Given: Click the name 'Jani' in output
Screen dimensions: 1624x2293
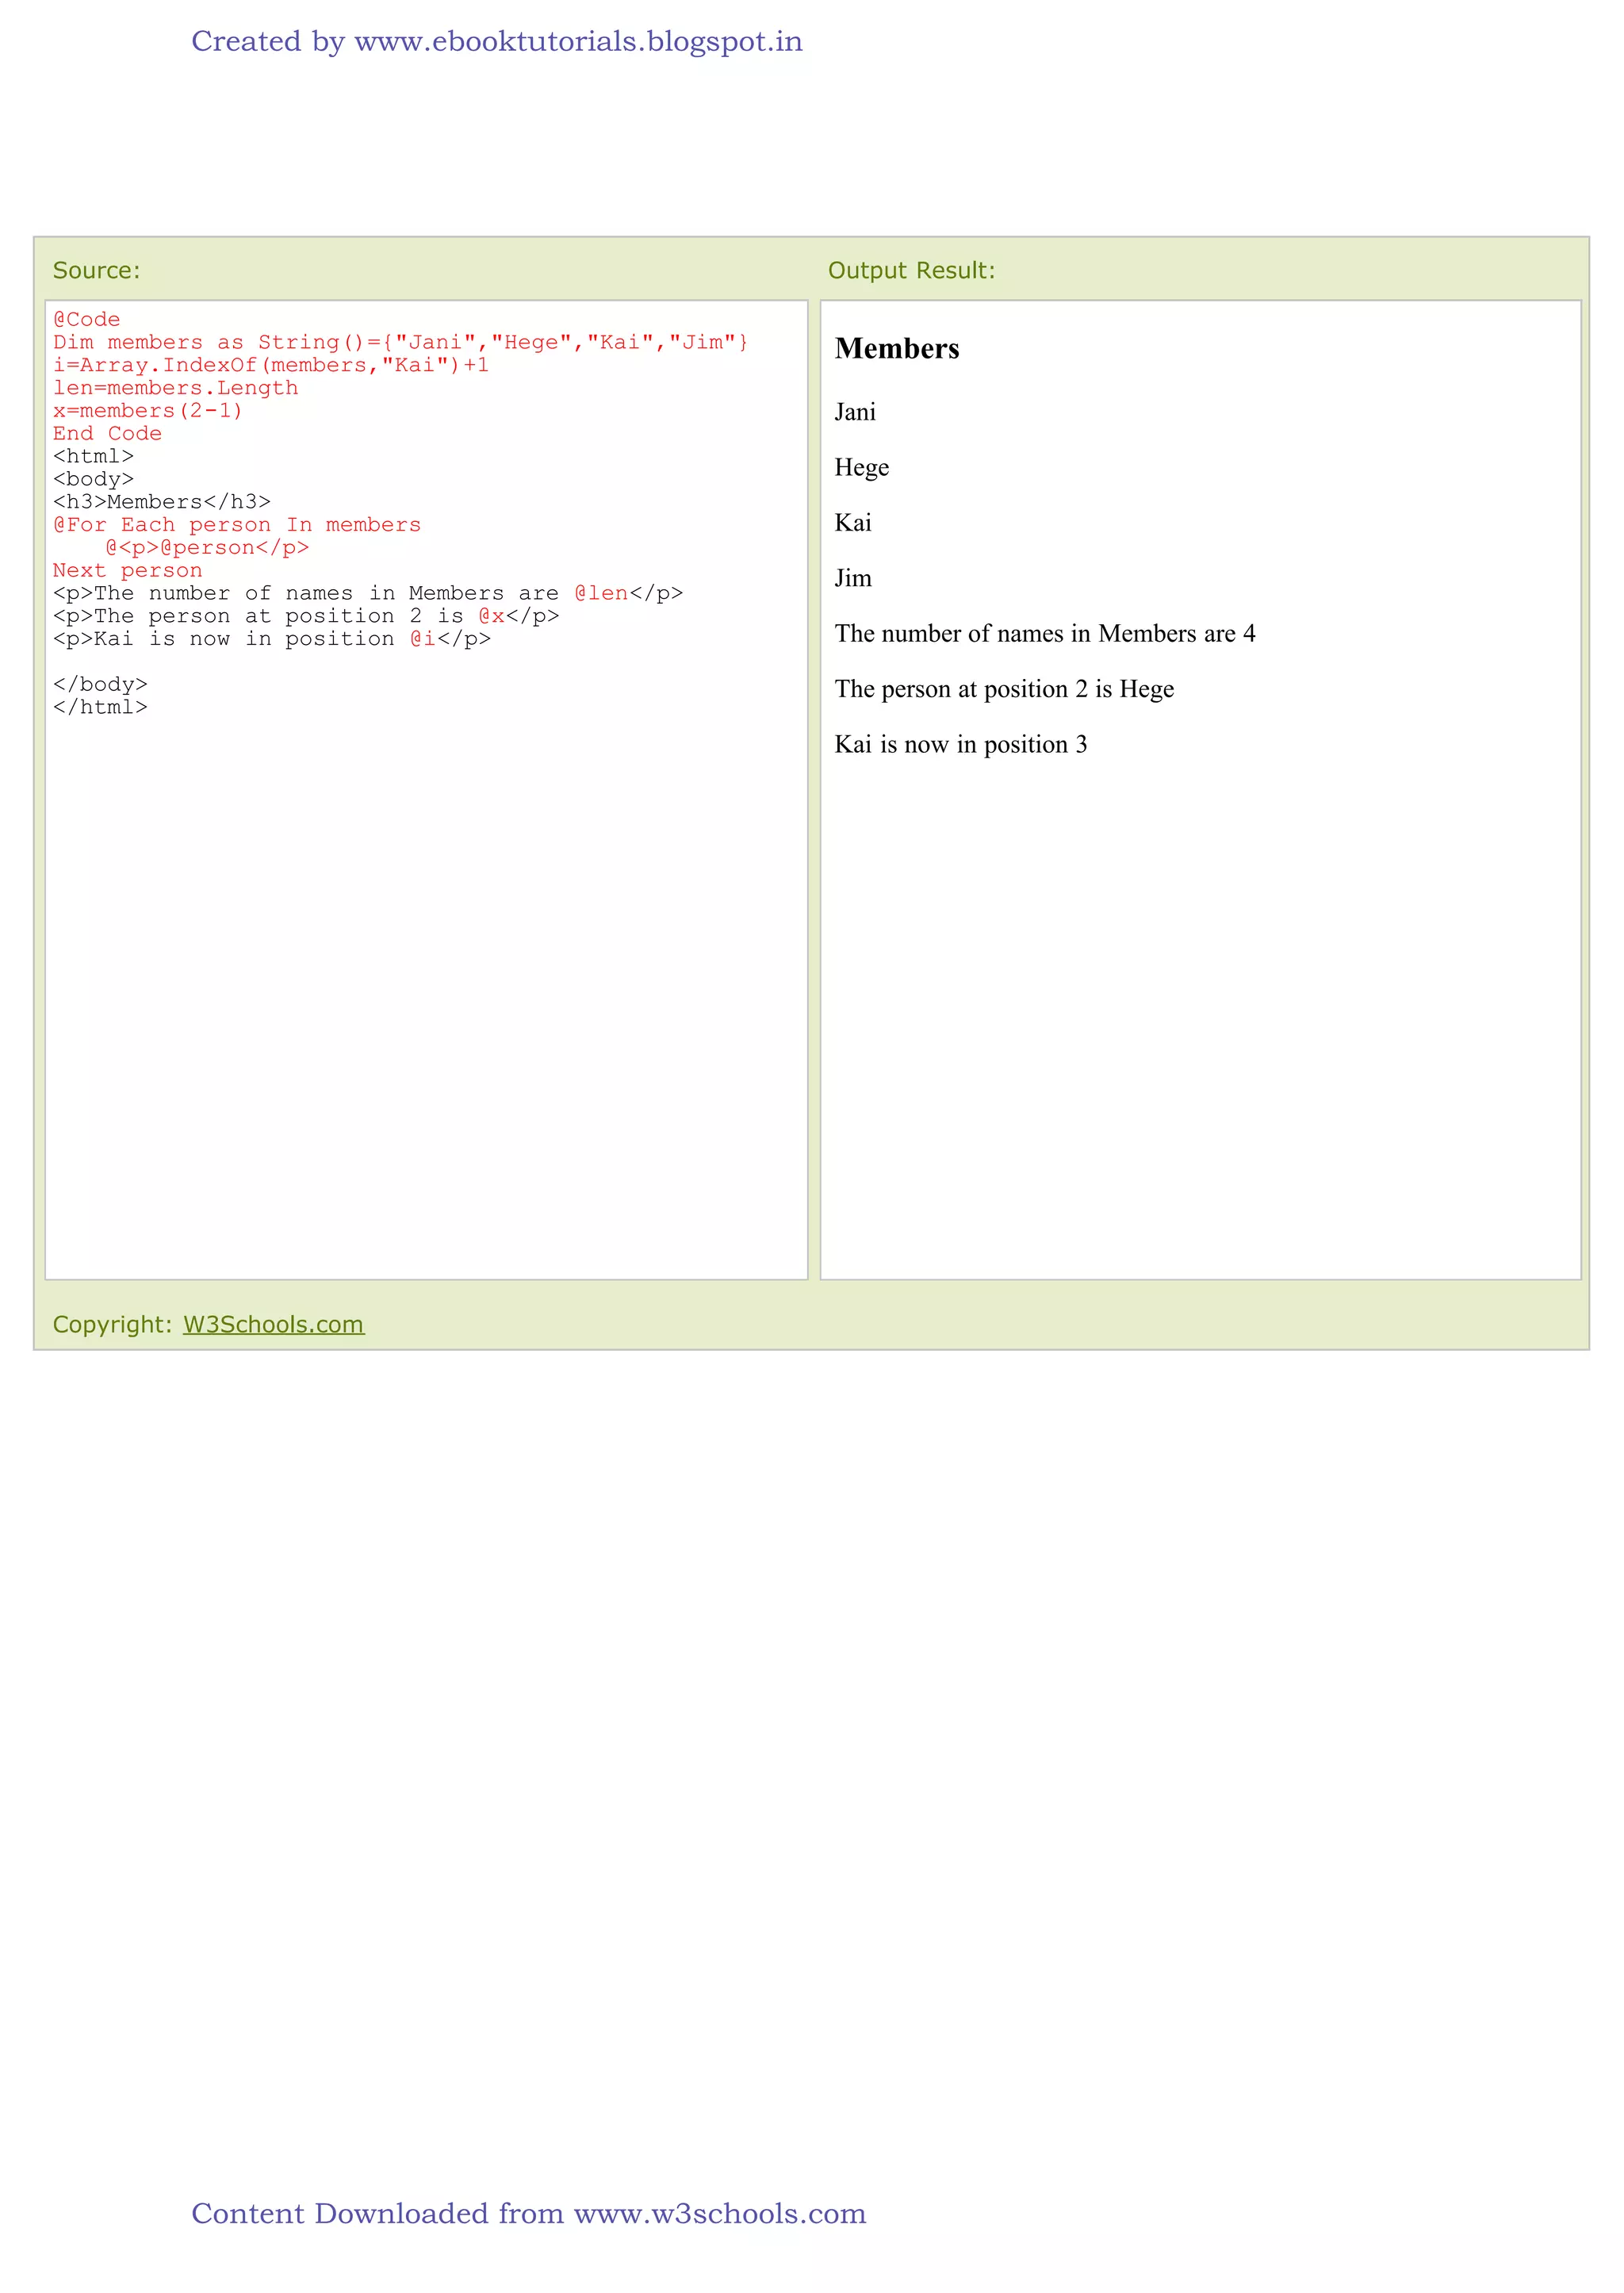Looking at the screenshot, I should [855, 412].
